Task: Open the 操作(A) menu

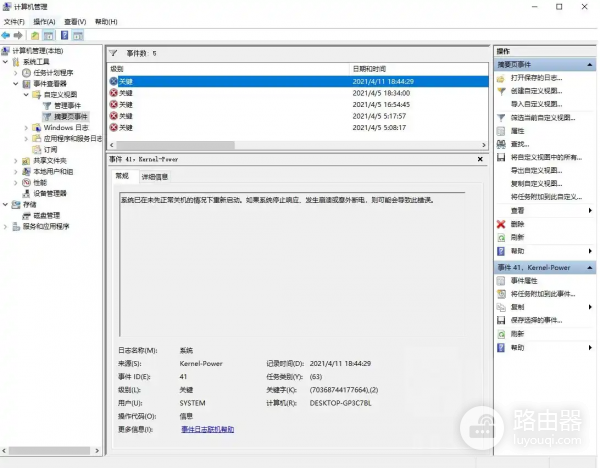Action: point(44,21)
